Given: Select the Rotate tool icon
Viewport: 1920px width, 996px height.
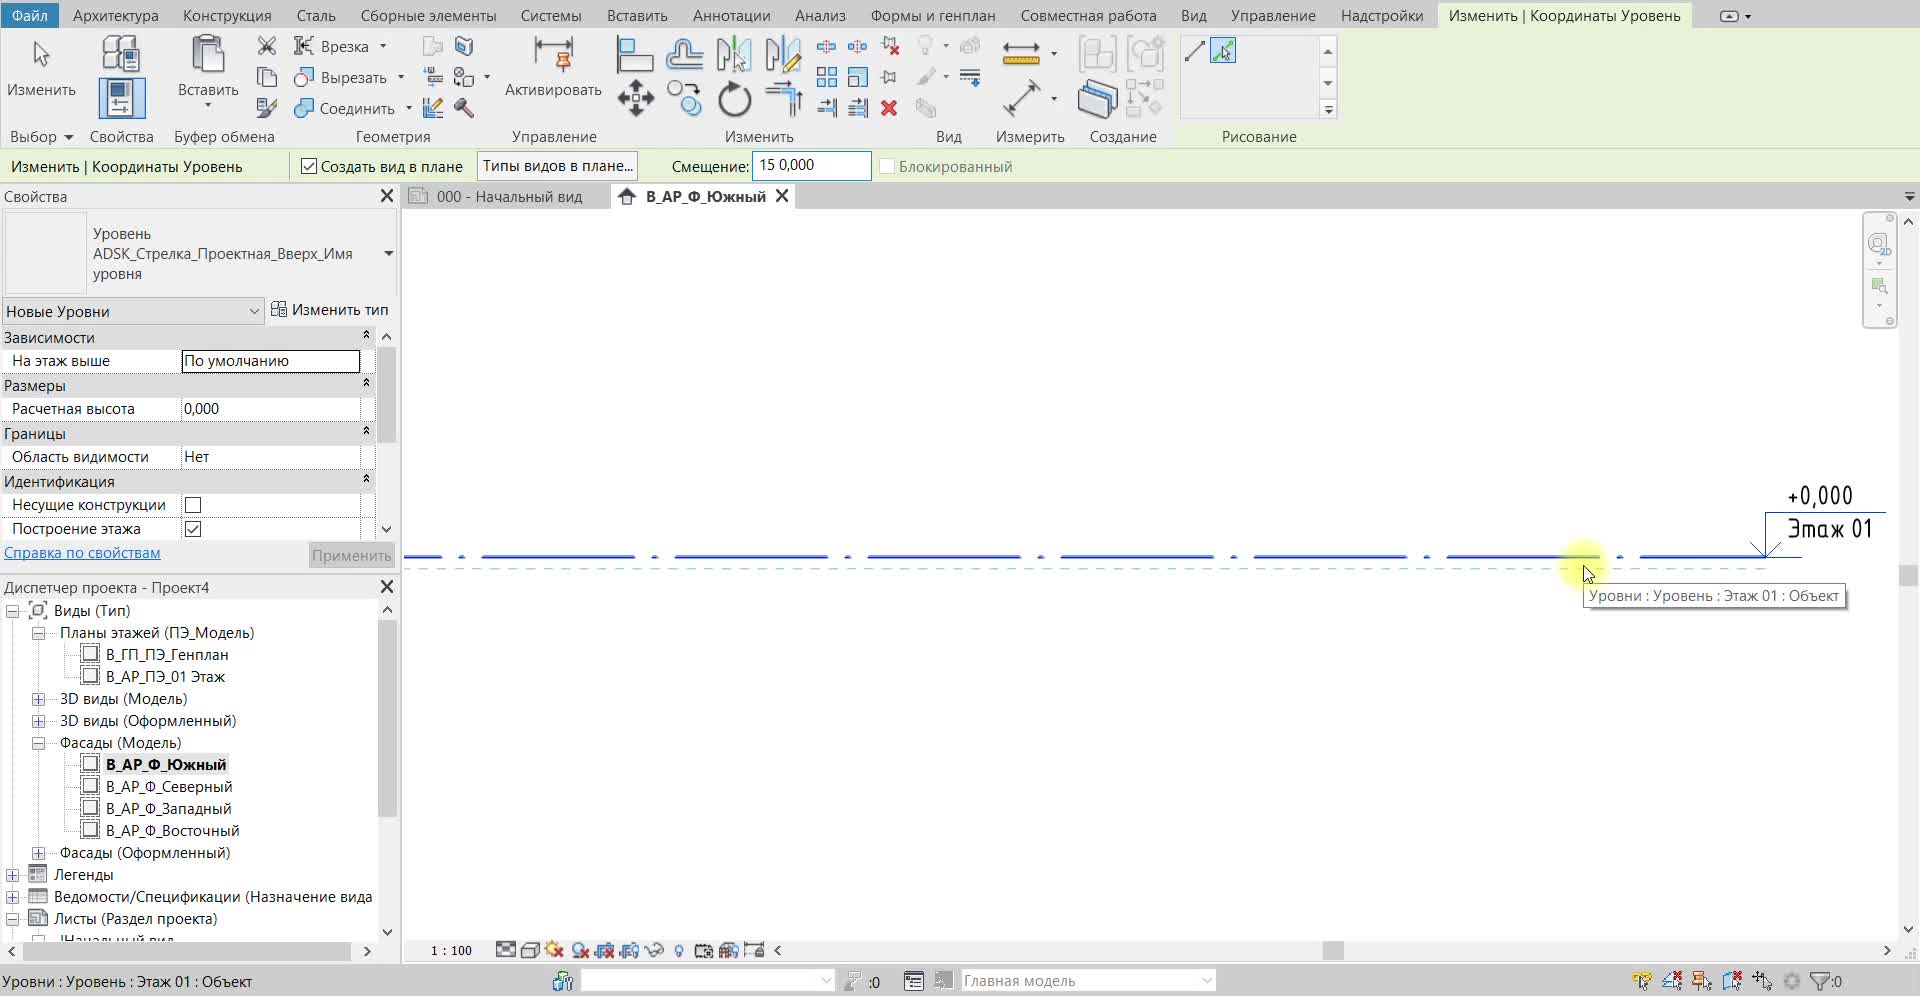Looking at the screenshot, I should pos(734,99).
